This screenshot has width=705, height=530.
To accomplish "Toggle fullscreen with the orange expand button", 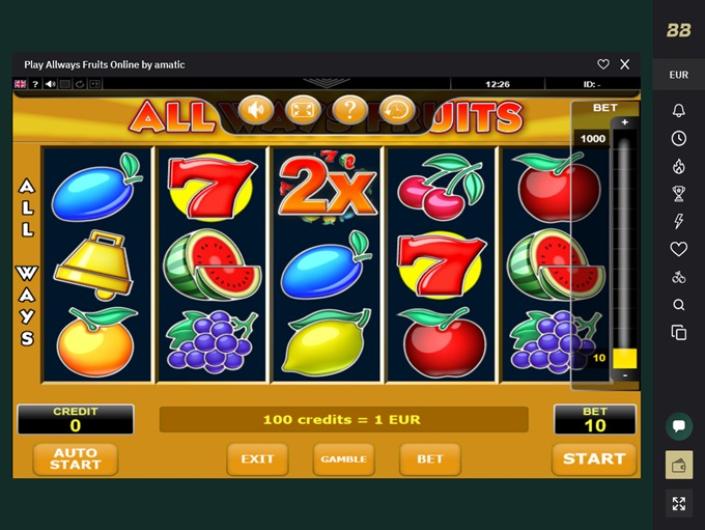I will (x=303, y=109).
